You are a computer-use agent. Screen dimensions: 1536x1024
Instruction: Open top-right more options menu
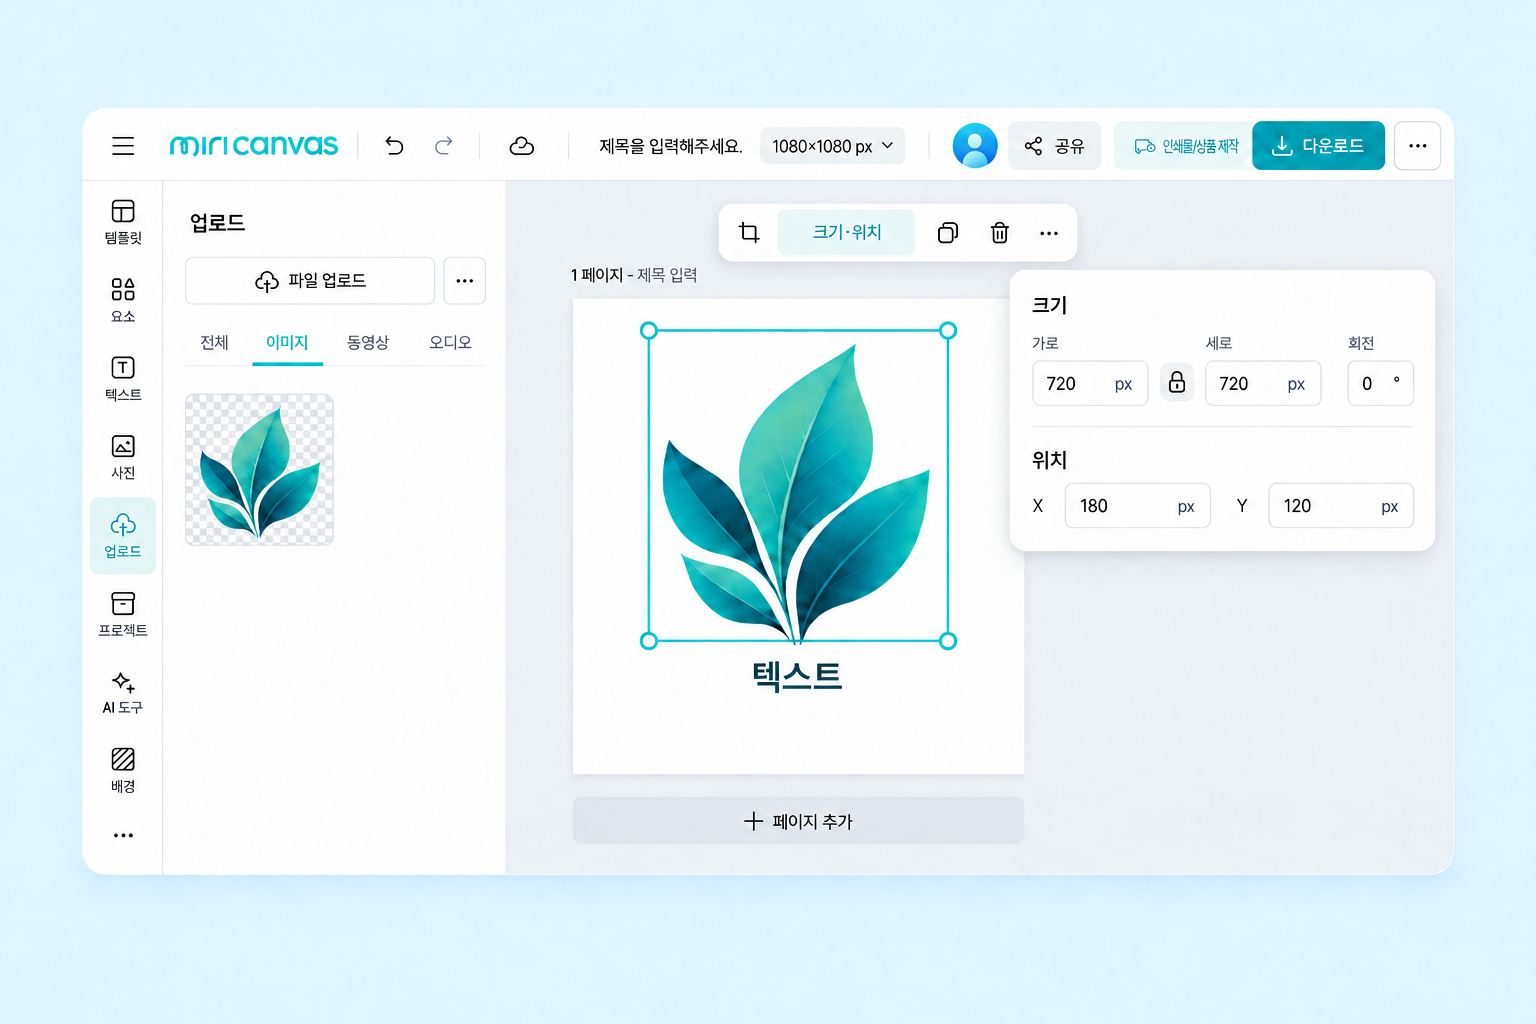click(x=1417, y=146)
